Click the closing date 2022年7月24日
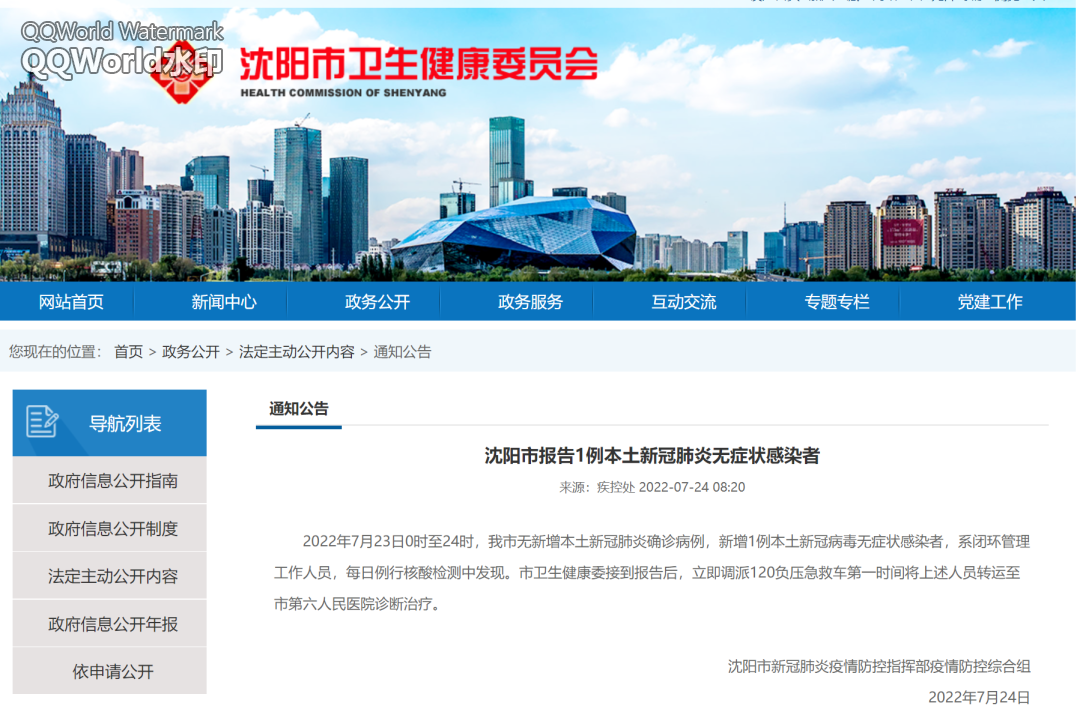 [x=979, y=697]
